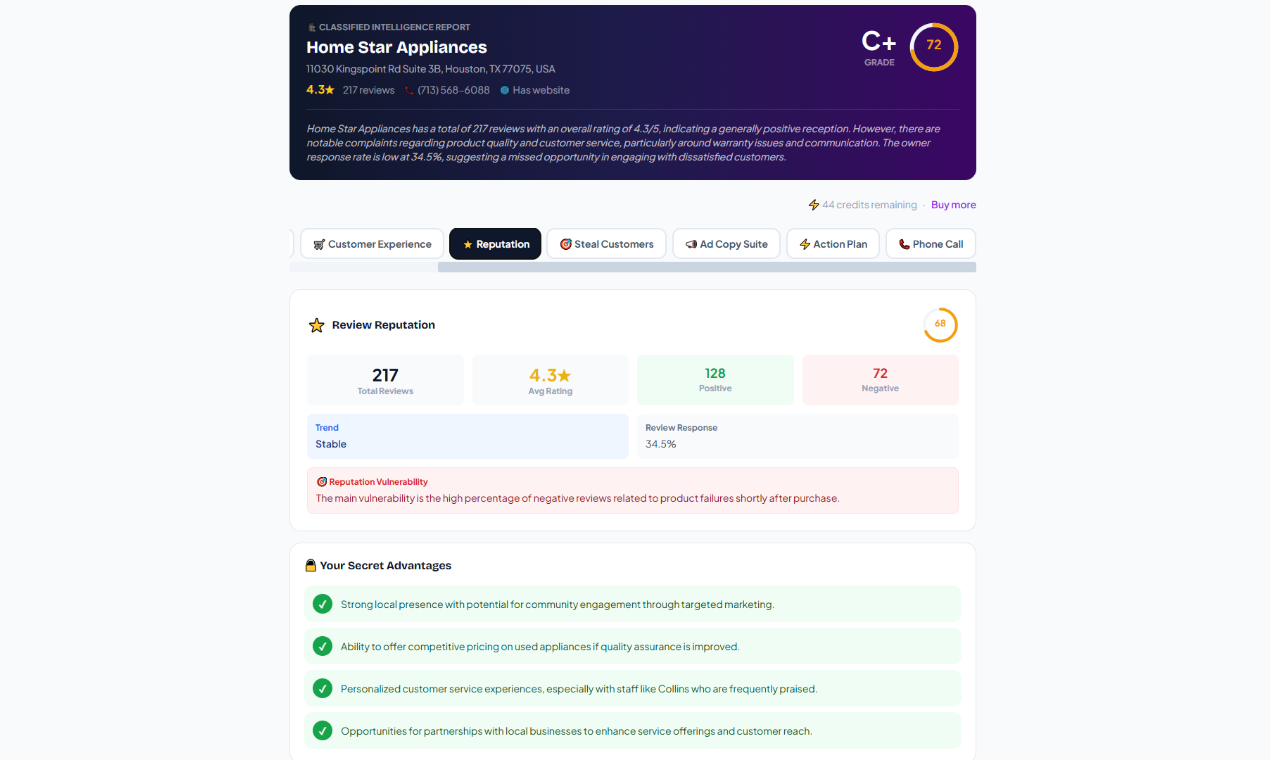Viewport: 1270px width, 760px height.
Task: Open the Steal Customers tab
Action: click(x=606, y=243)
